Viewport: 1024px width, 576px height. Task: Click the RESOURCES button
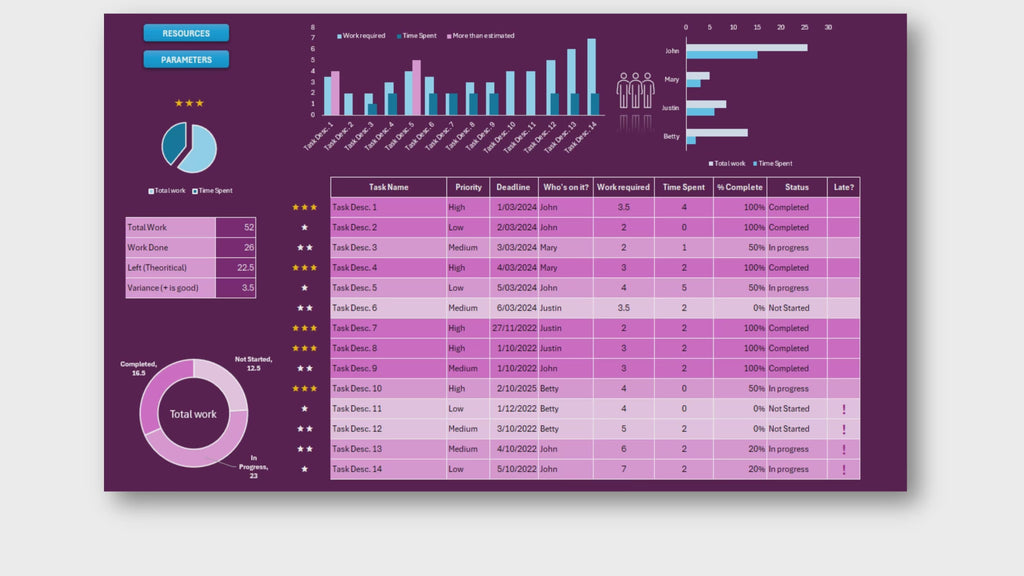pyautogui.click(x=186, y=33)
